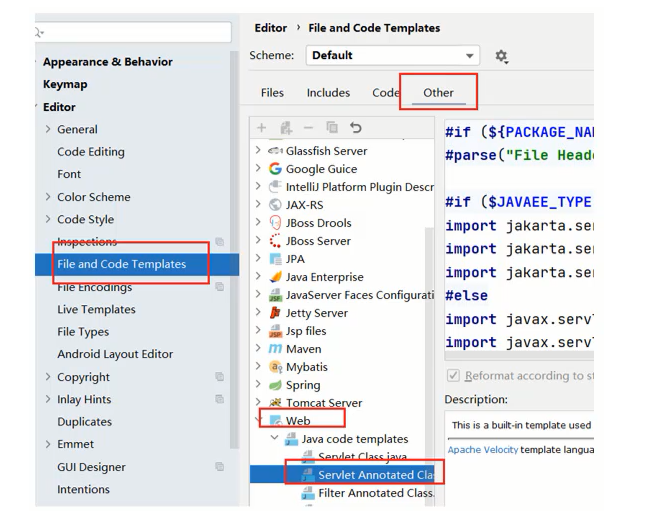Viewport: 647px width, 518px height.
Task: Open the Keymap settings
Action: click(x=65, y=84)
